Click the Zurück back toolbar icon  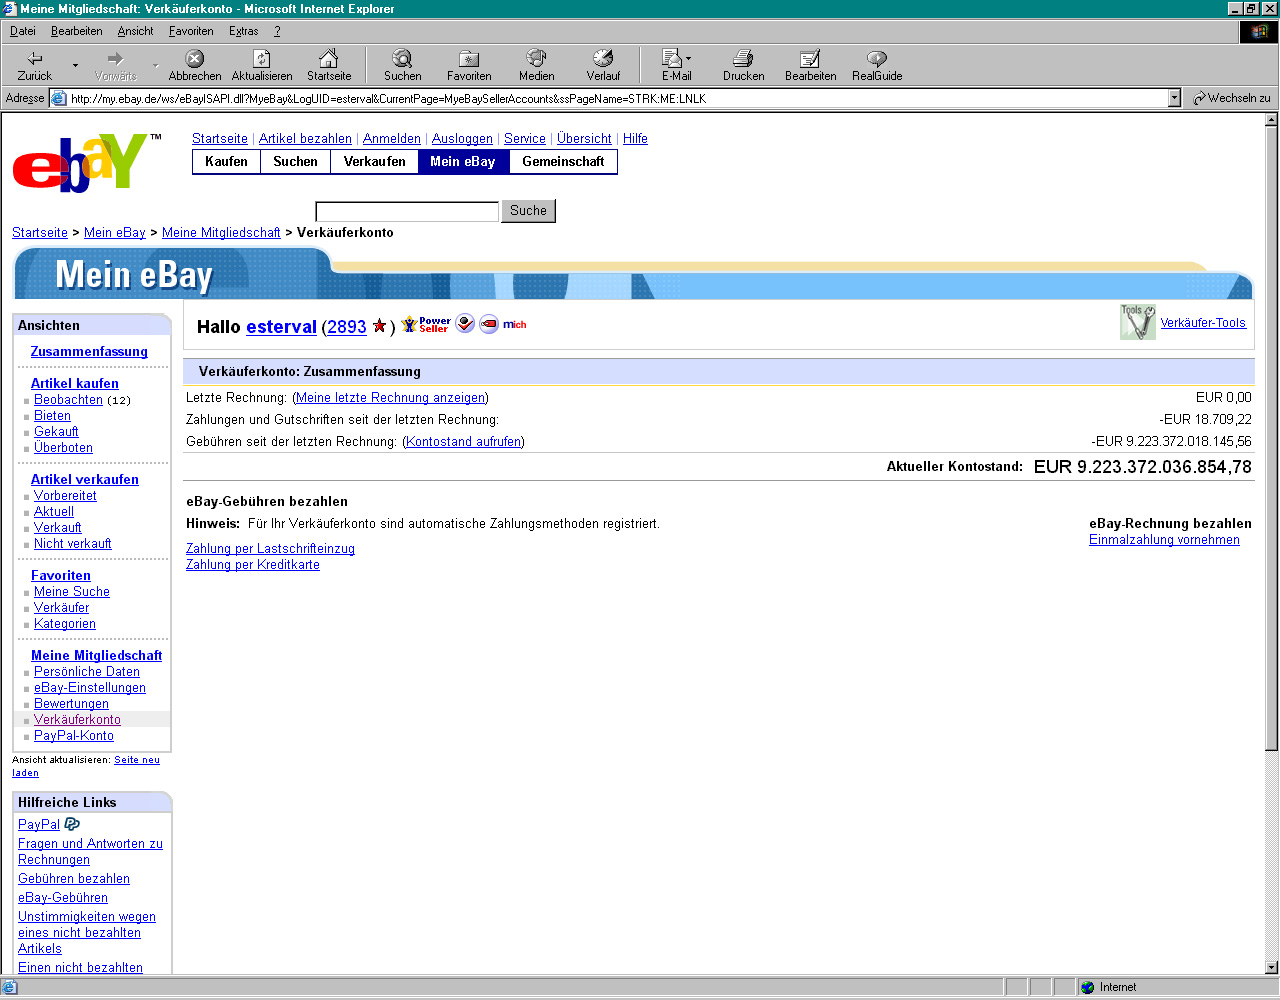[35, 59]
